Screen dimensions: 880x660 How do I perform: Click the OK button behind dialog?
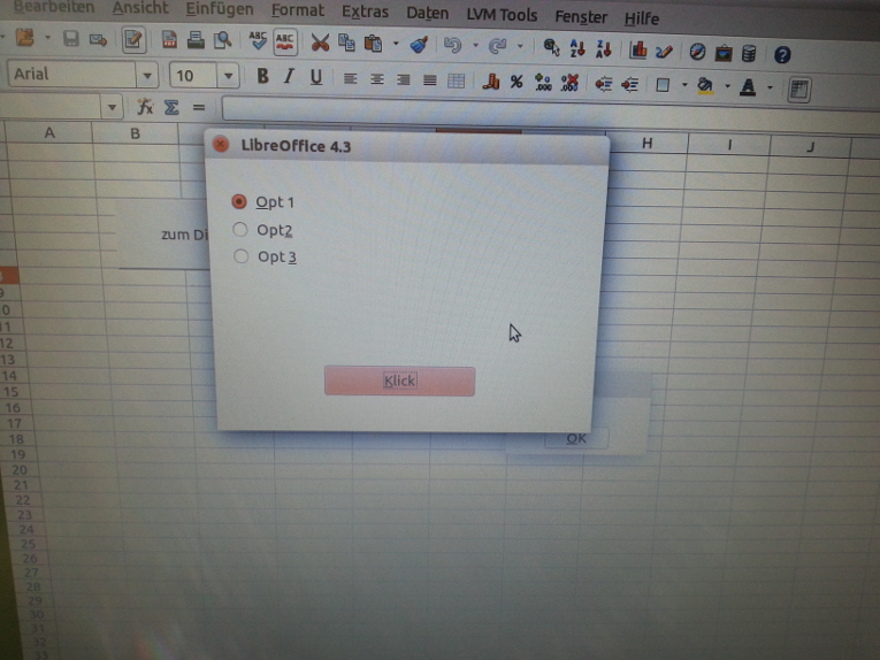click(x=576, y=438)
